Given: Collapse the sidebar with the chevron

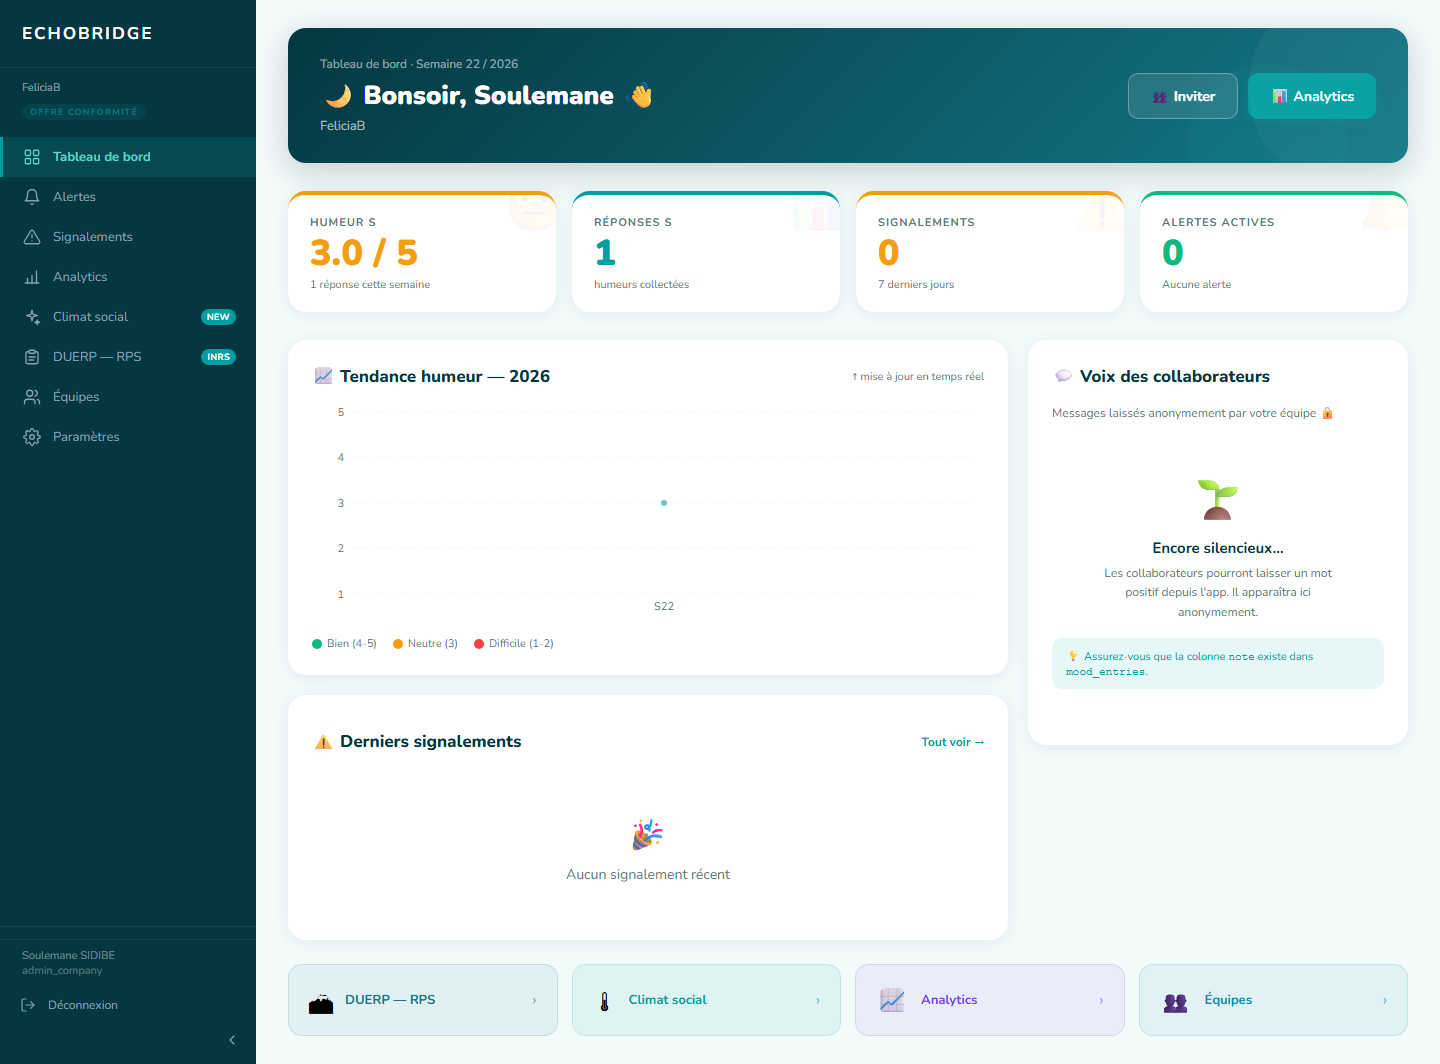Looking at the screenshot, I should point(232,1040).
